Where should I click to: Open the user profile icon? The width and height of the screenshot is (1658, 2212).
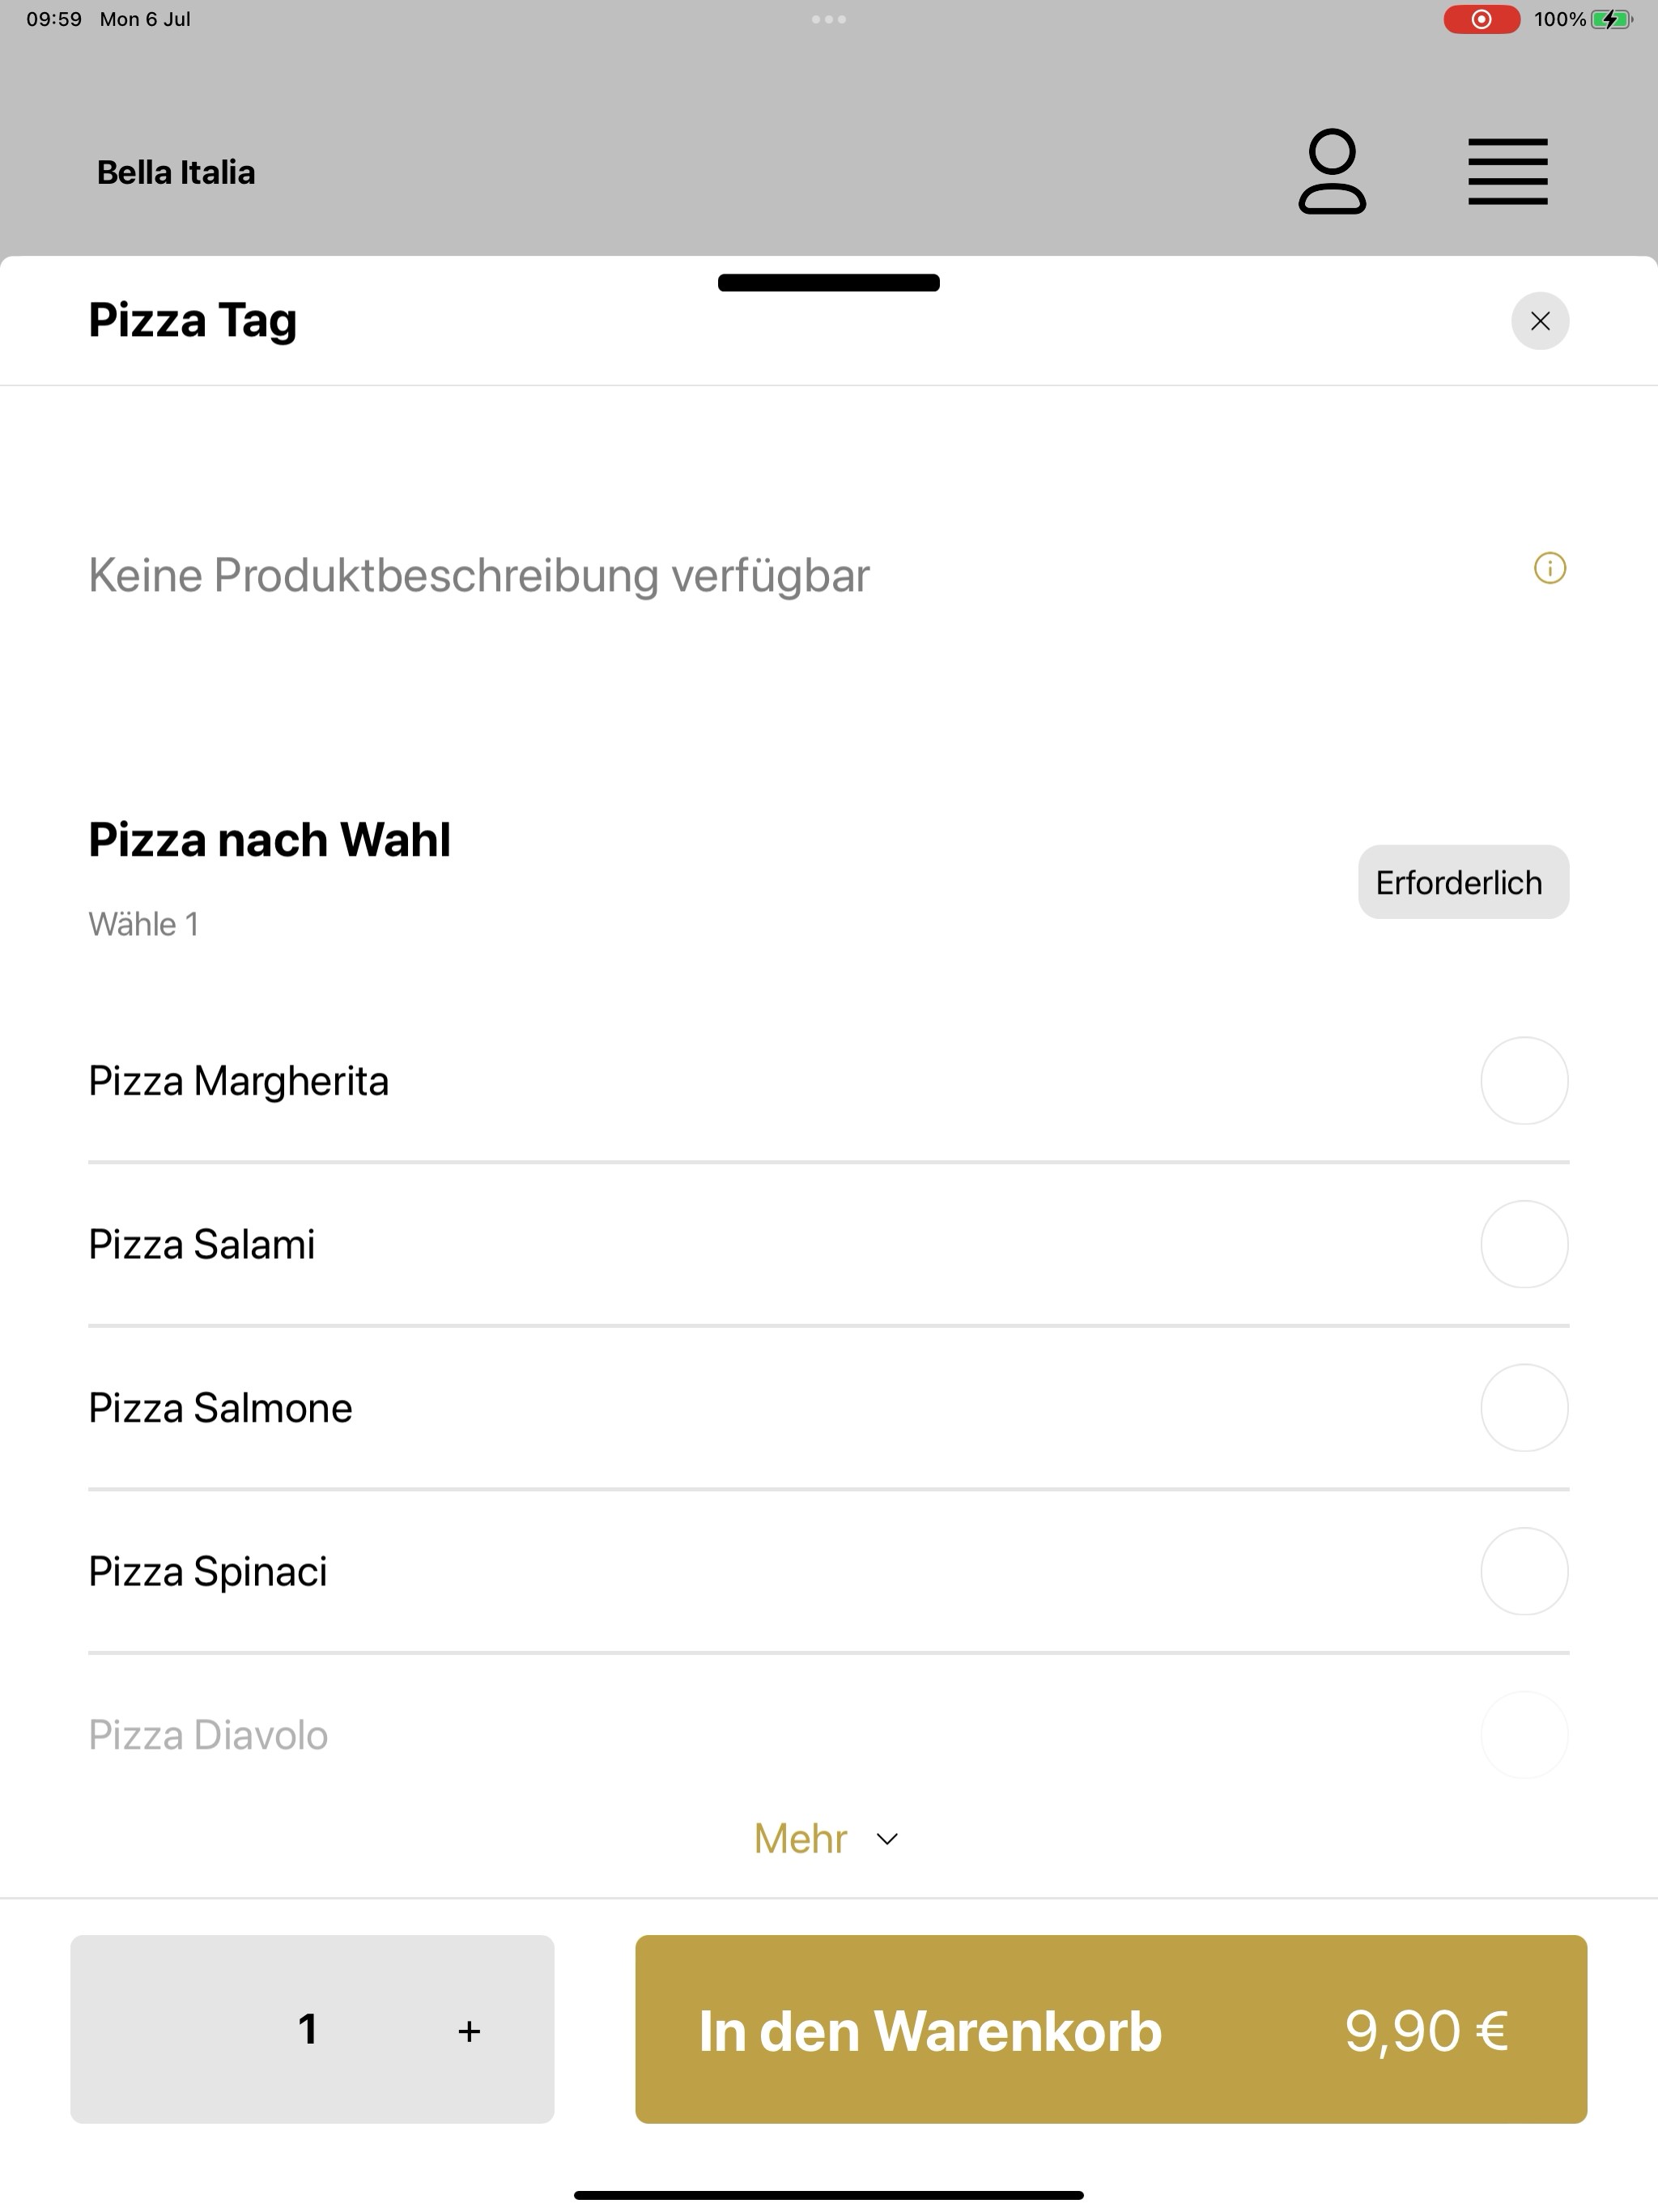tap(1332, 171)
